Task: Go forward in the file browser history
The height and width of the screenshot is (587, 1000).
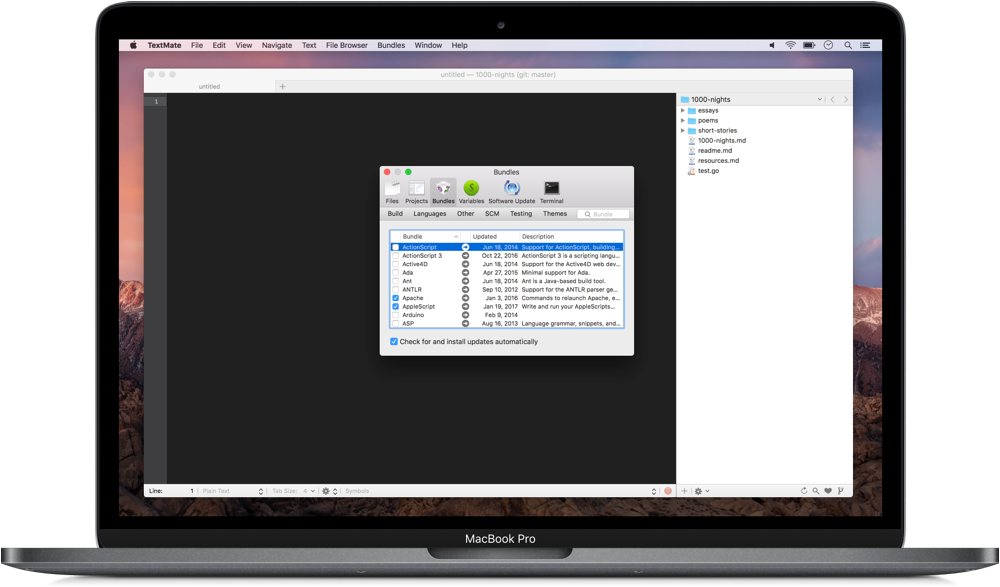Action: pyautogui.click(x=846, y=100)
